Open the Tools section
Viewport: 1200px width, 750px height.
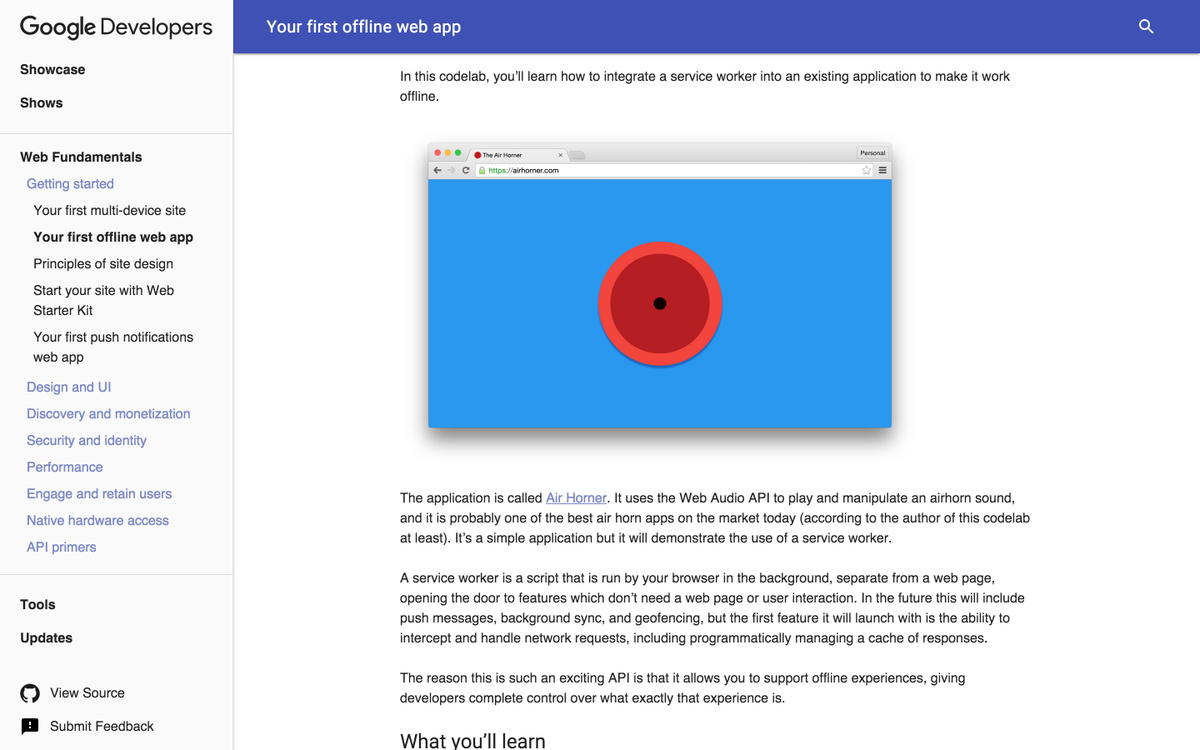coord(37,604)
